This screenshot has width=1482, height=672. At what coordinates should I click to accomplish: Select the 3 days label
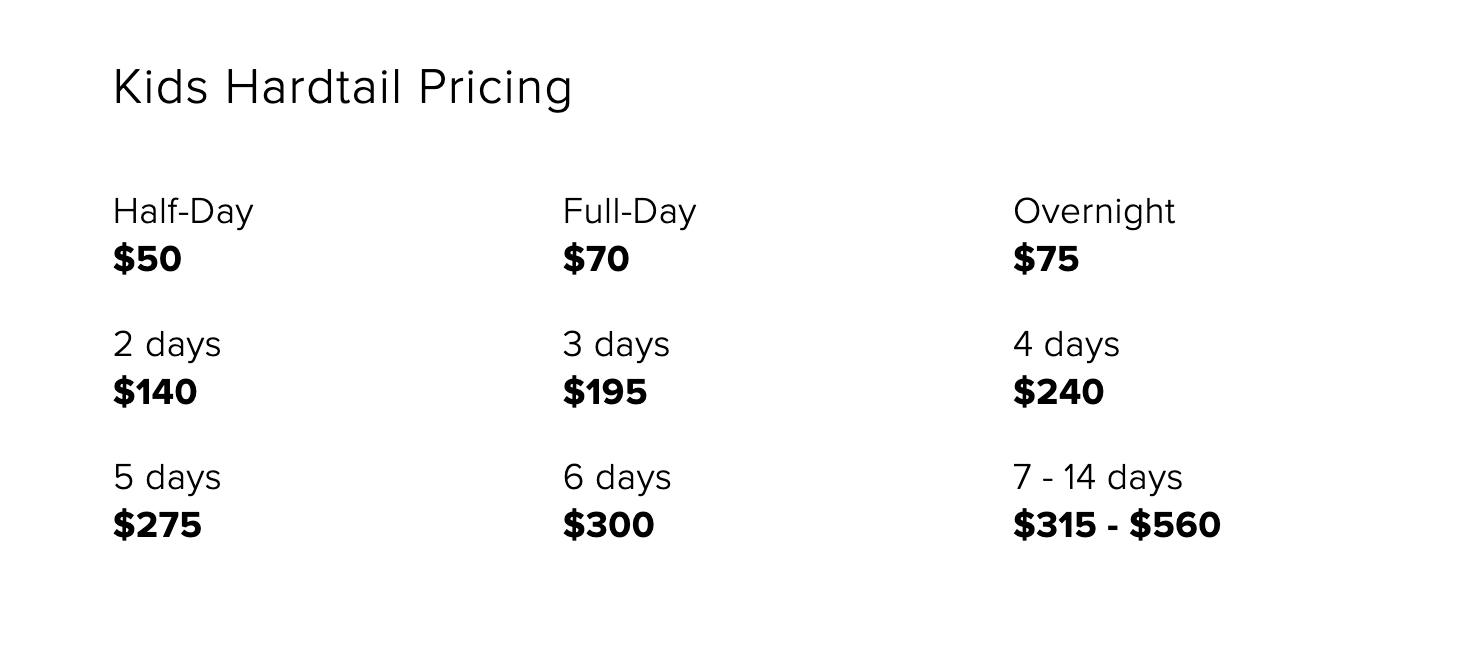pos(616,345)
